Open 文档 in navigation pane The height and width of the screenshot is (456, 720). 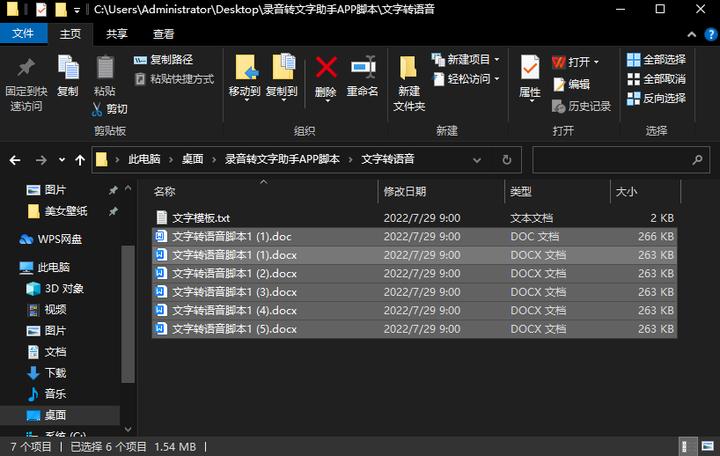[x=47, y=352]
